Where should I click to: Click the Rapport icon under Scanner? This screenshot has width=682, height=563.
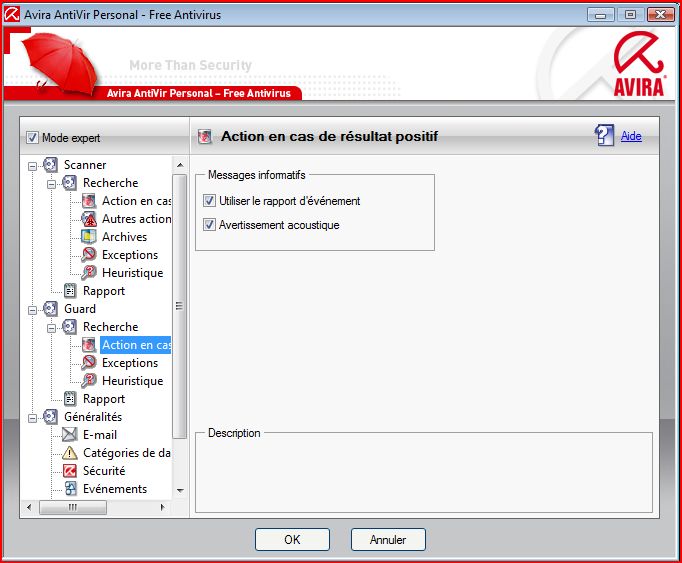pos(70,291)
